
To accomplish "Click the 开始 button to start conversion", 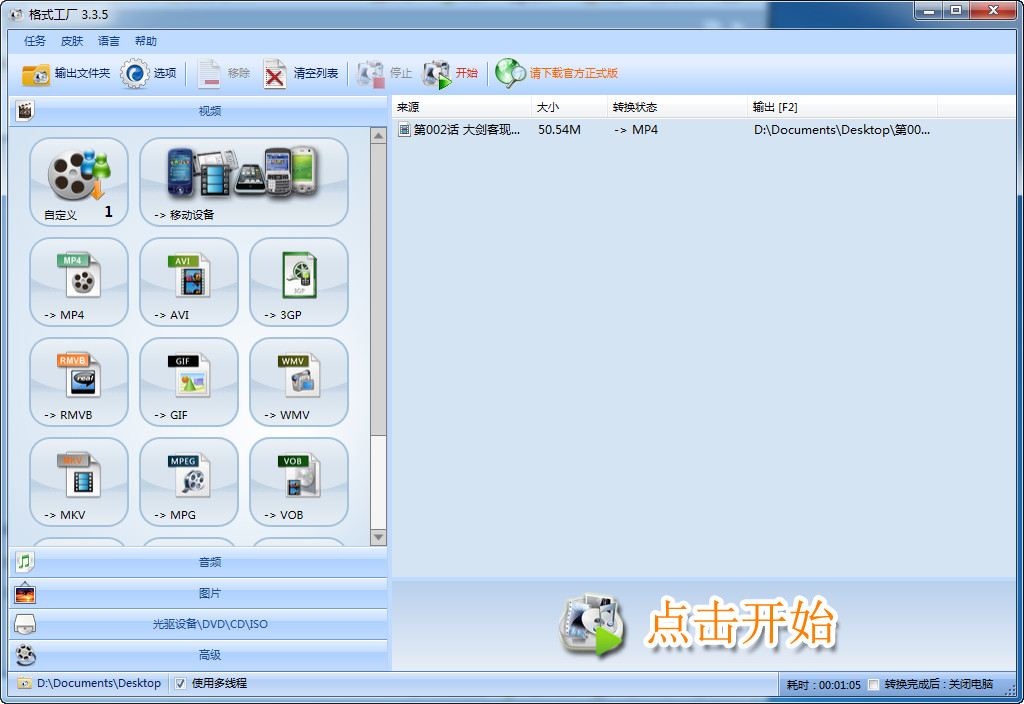I will (455, 73).
